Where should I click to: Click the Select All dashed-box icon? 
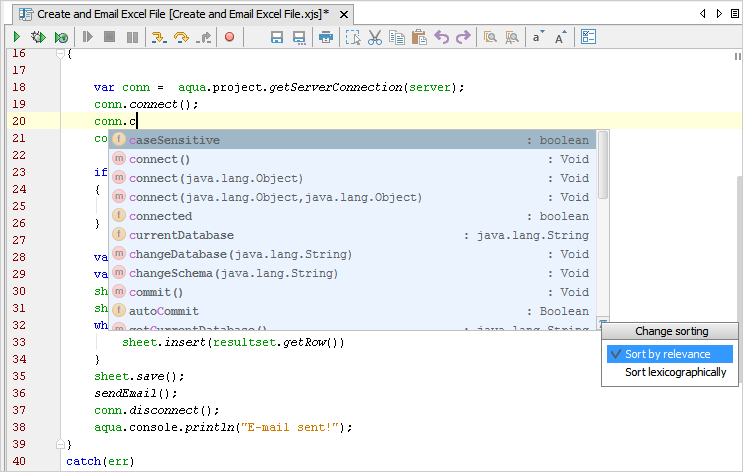tap(353, 37)
